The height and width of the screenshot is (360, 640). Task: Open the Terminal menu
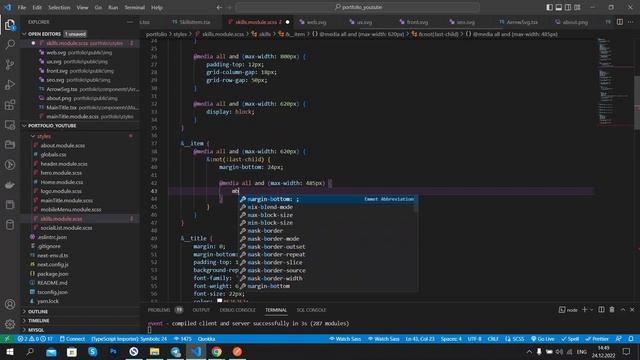point(134,7)
